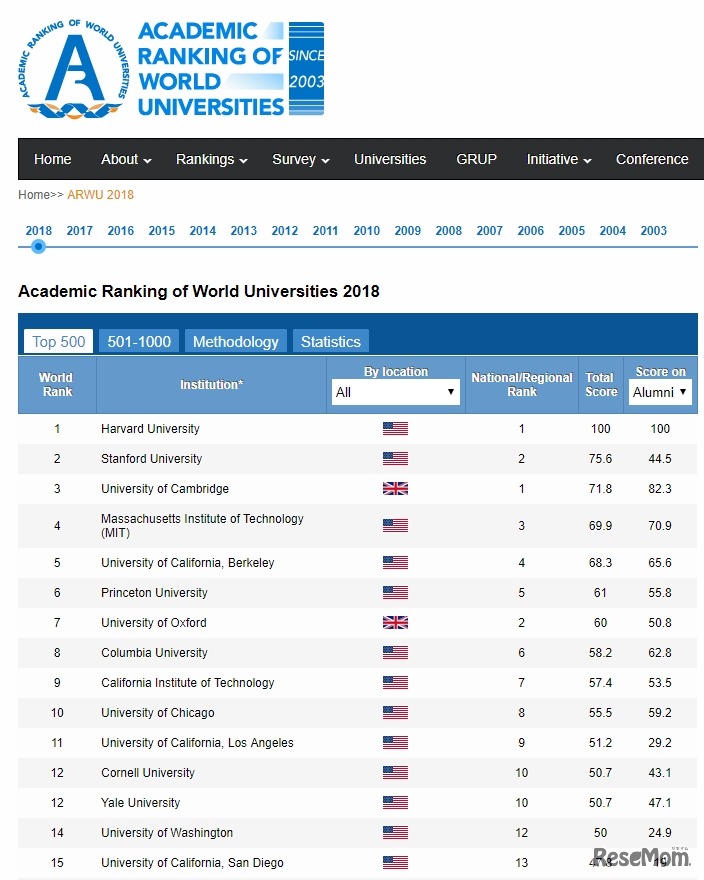Click the Total Score column header
This screenshot has width=704, height=880.
pos(601,384)
